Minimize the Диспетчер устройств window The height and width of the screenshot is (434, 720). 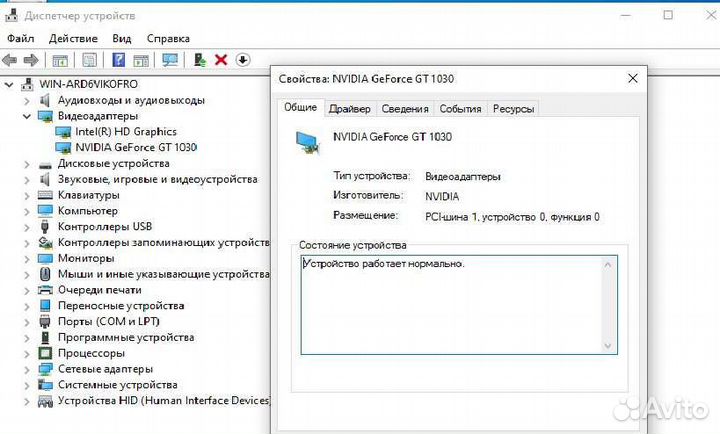point(625,16)
